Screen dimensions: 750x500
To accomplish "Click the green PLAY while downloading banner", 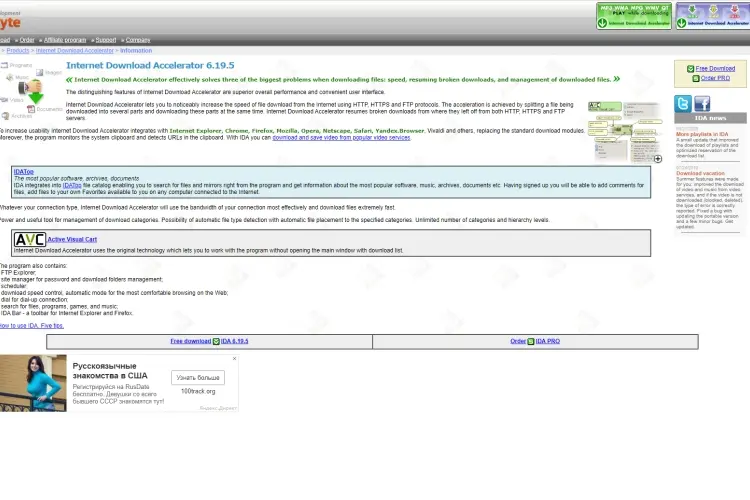I will [x=634, y=16].
